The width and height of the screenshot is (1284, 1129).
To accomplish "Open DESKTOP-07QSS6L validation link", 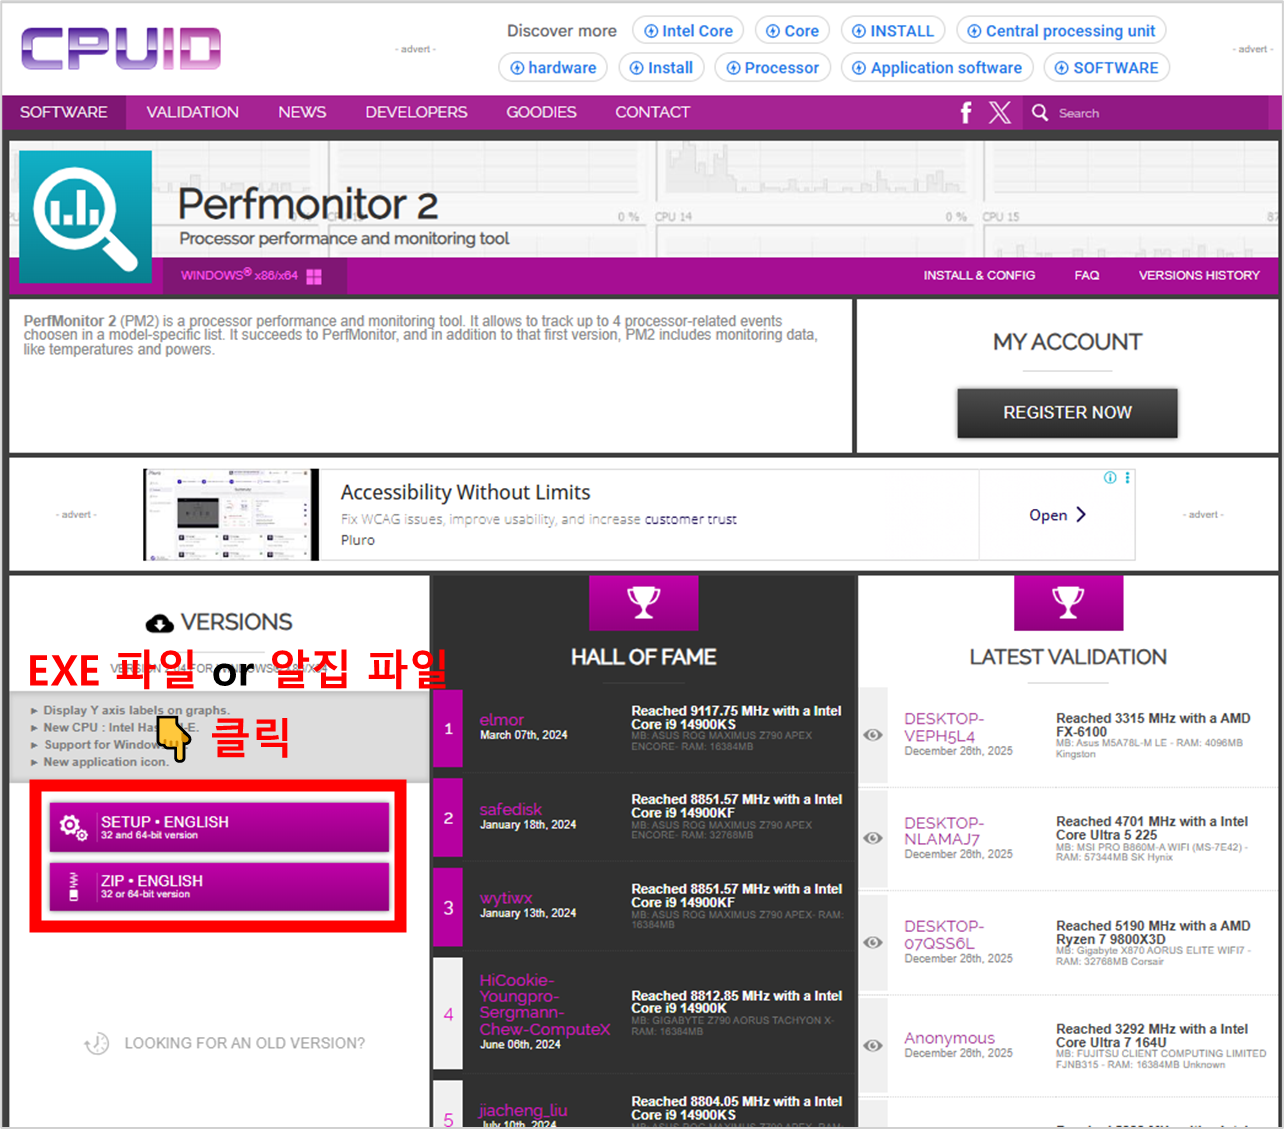I will (944, 934).
